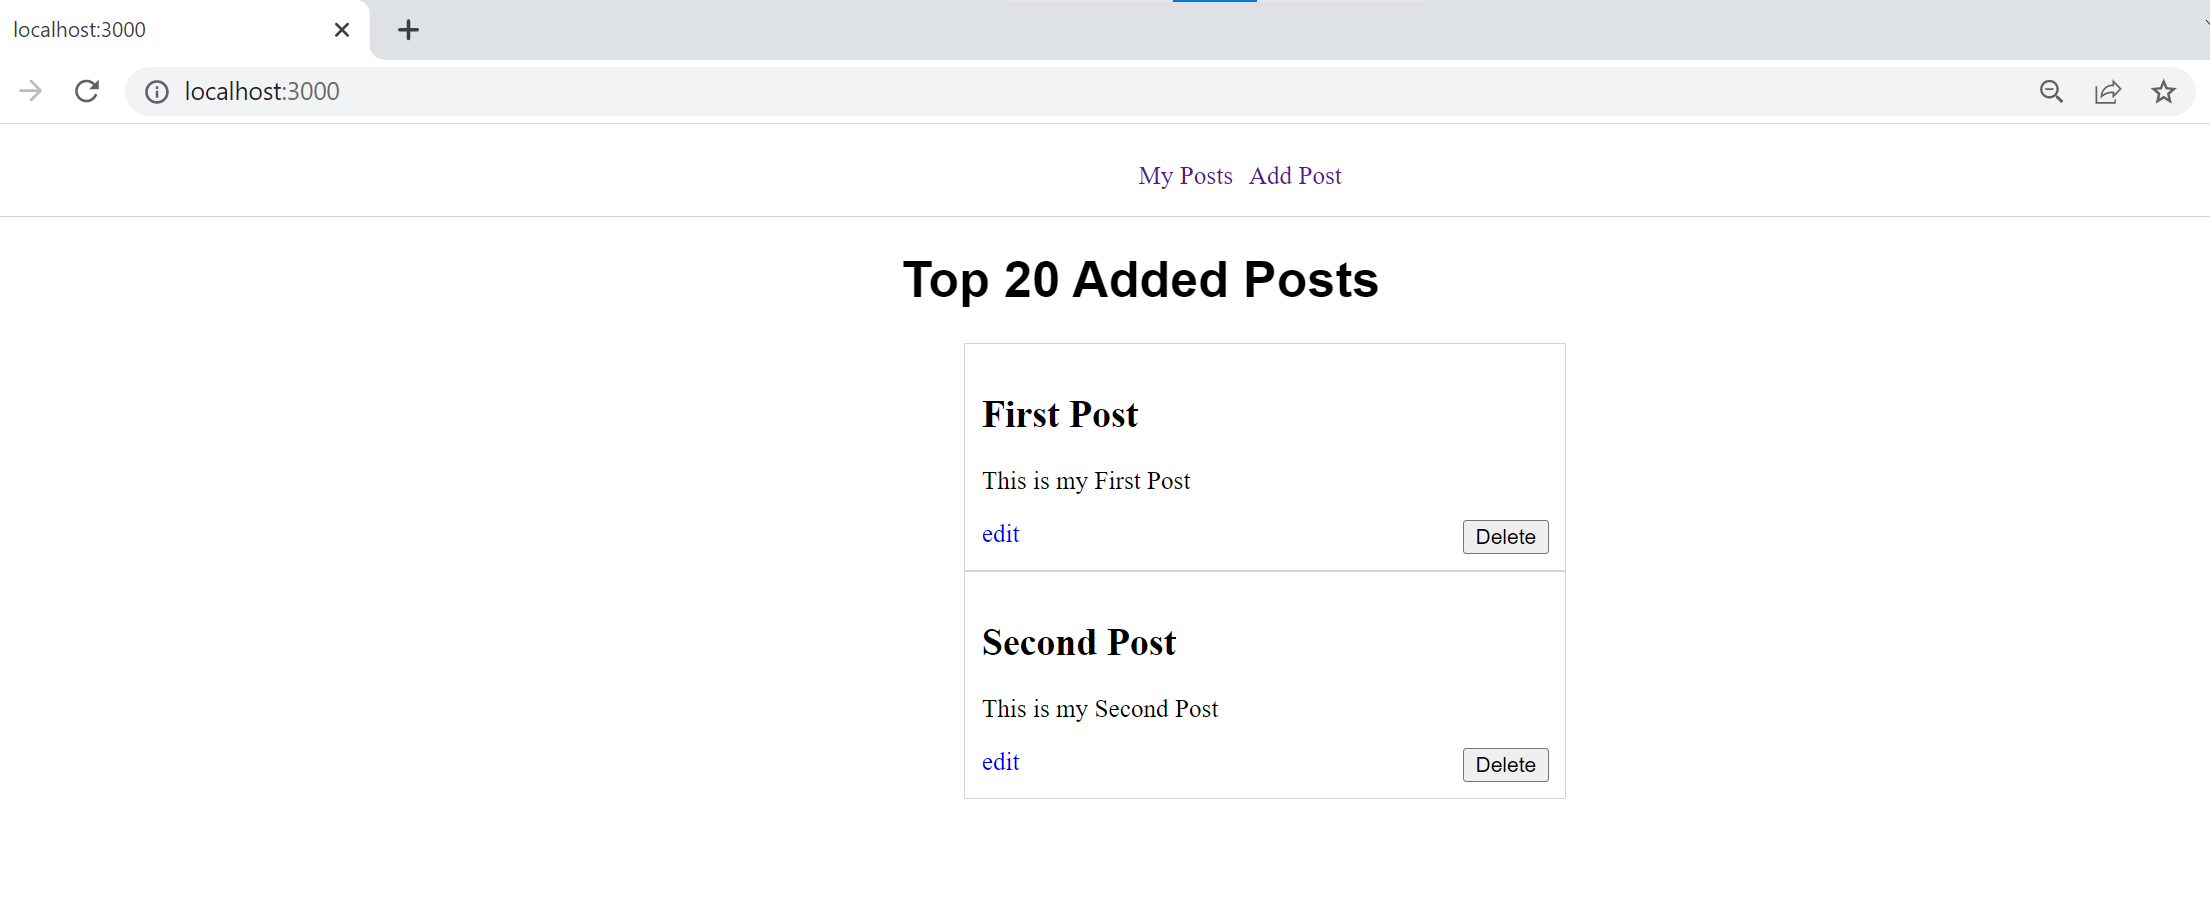Click the 'Second Post' title
The height and width of the screenshot is (901, 2210).
pyautogui.click(x=1079, y=643)
